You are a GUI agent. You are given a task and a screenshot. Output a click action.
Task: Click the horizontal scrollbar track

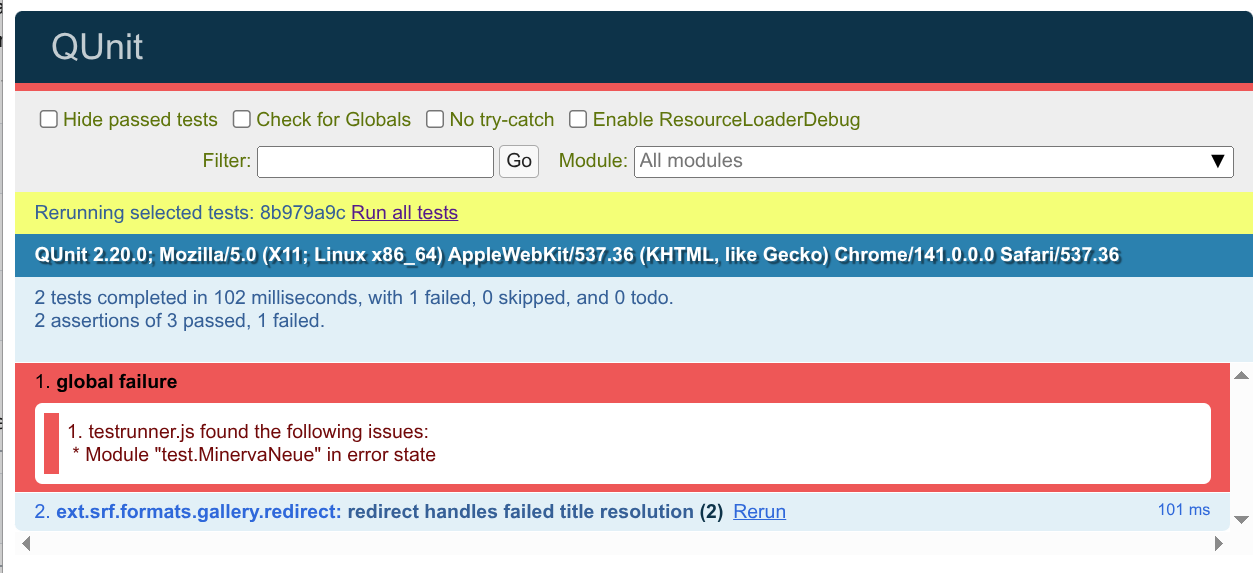(620, 544)
